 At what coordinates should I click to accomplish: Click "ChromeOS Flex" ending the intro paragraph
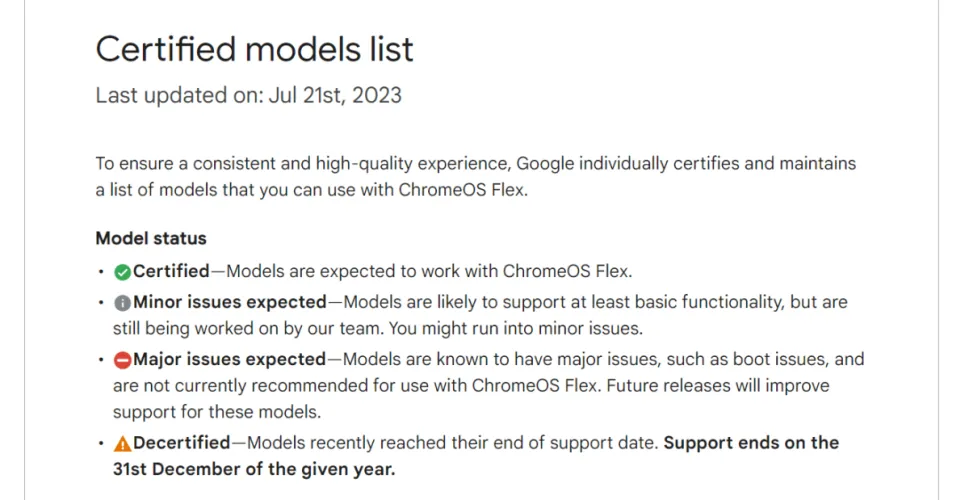pos(465,190)
